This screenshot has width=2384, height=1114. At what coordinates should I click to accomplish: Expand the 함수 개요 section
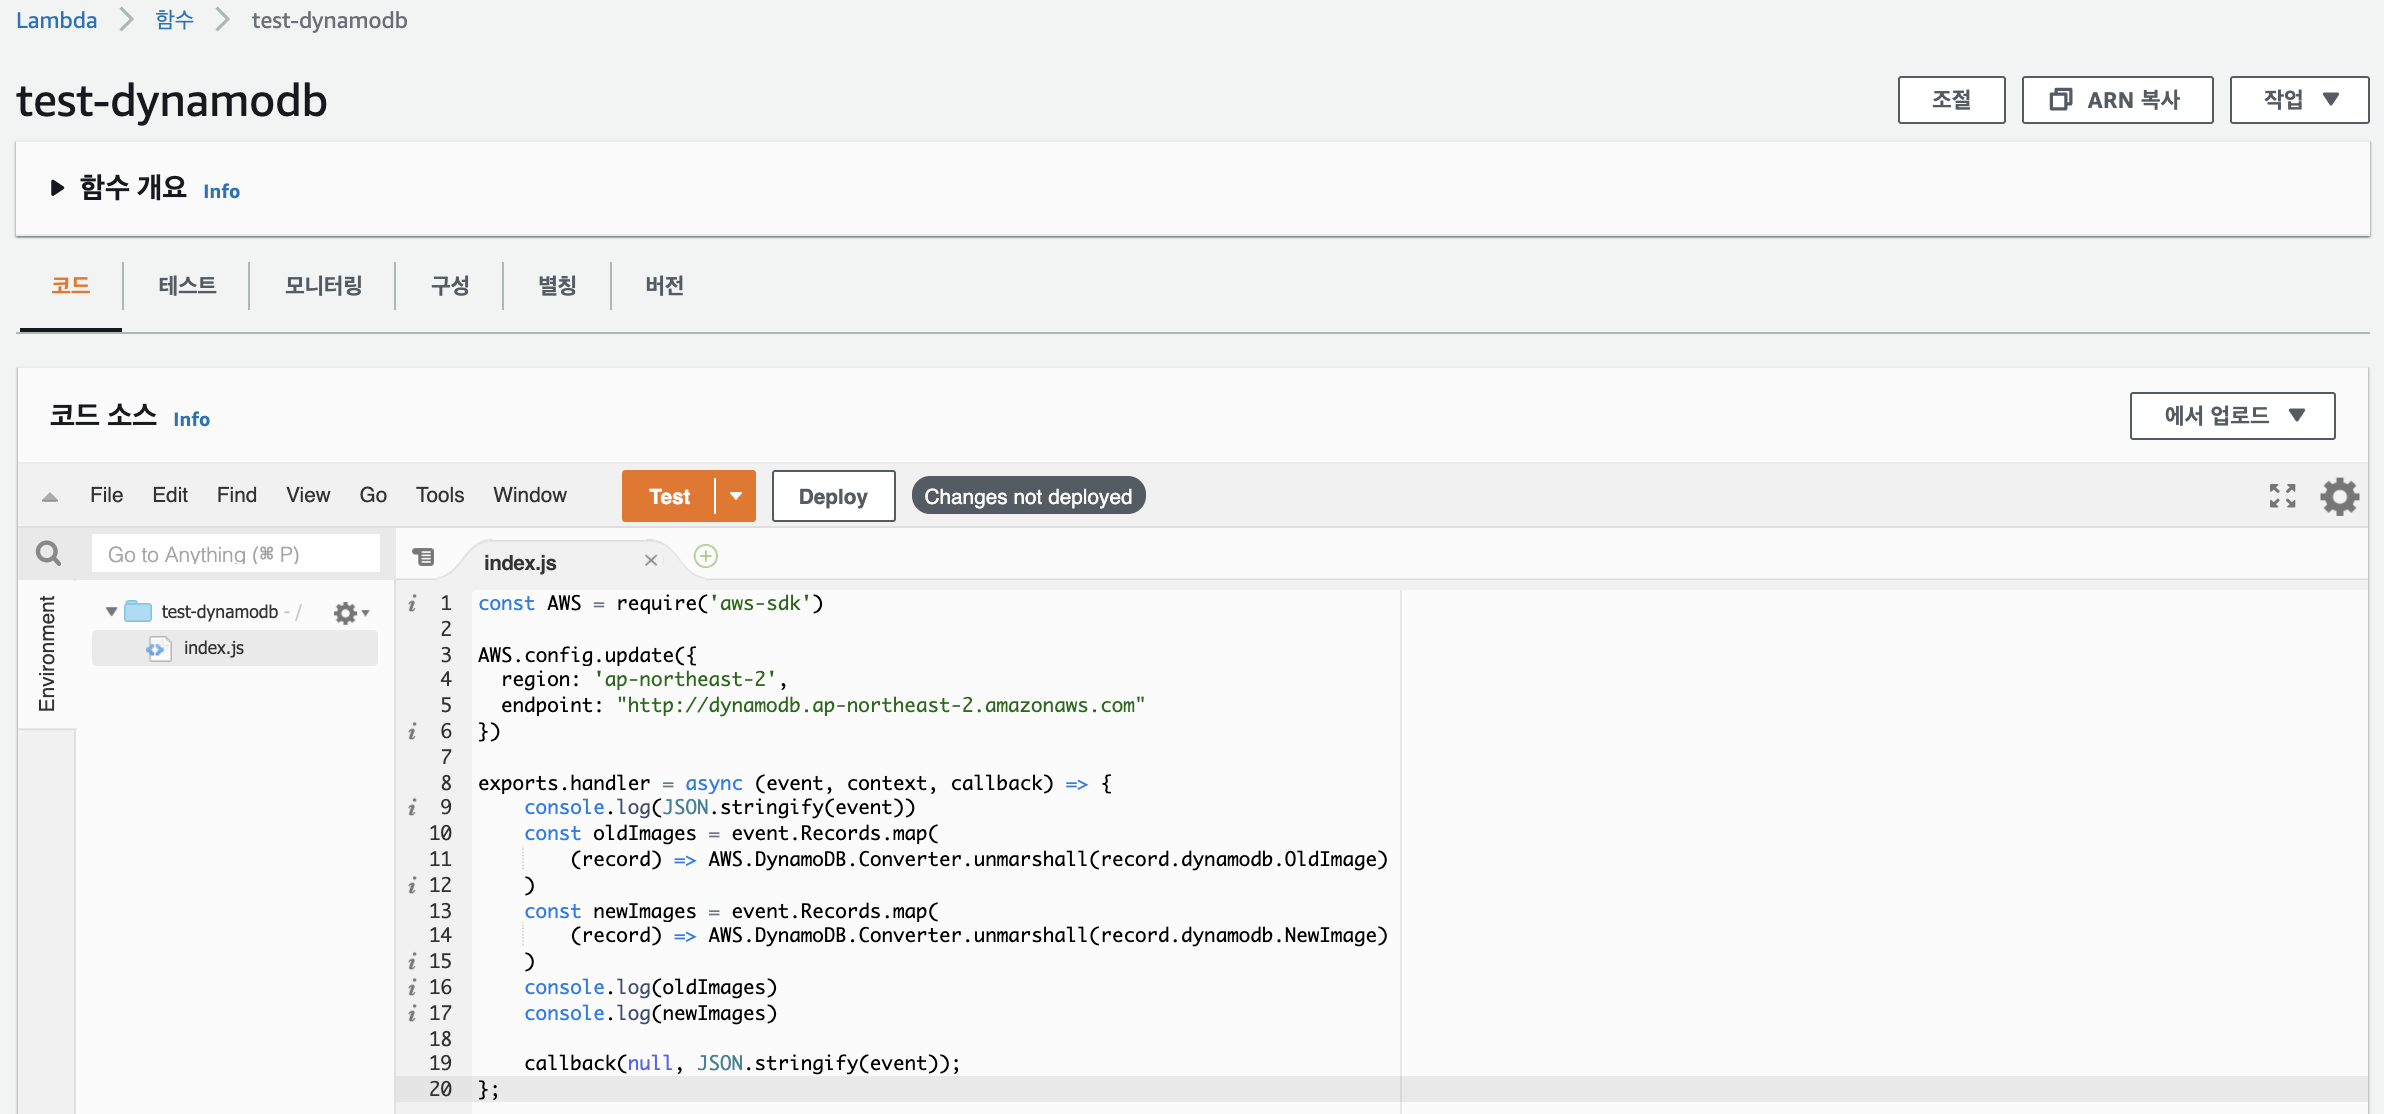[x=57, y=188]
